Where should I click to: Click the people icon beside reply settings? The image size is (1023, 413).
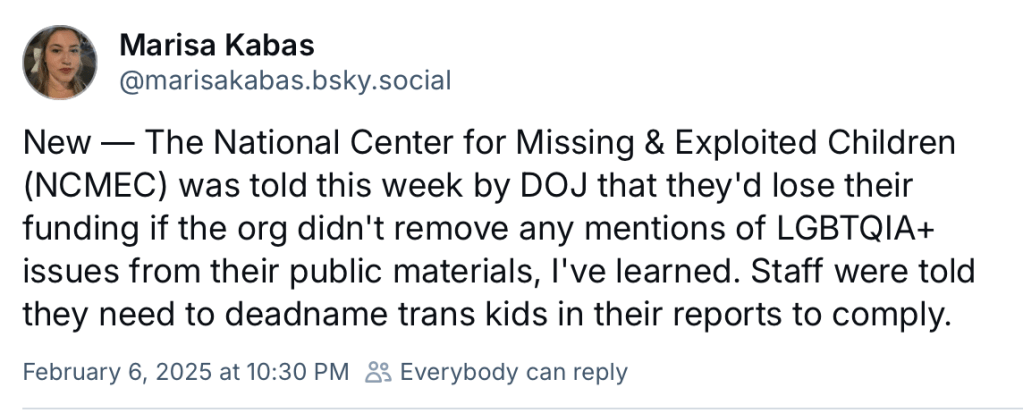[x=377, y=373]
